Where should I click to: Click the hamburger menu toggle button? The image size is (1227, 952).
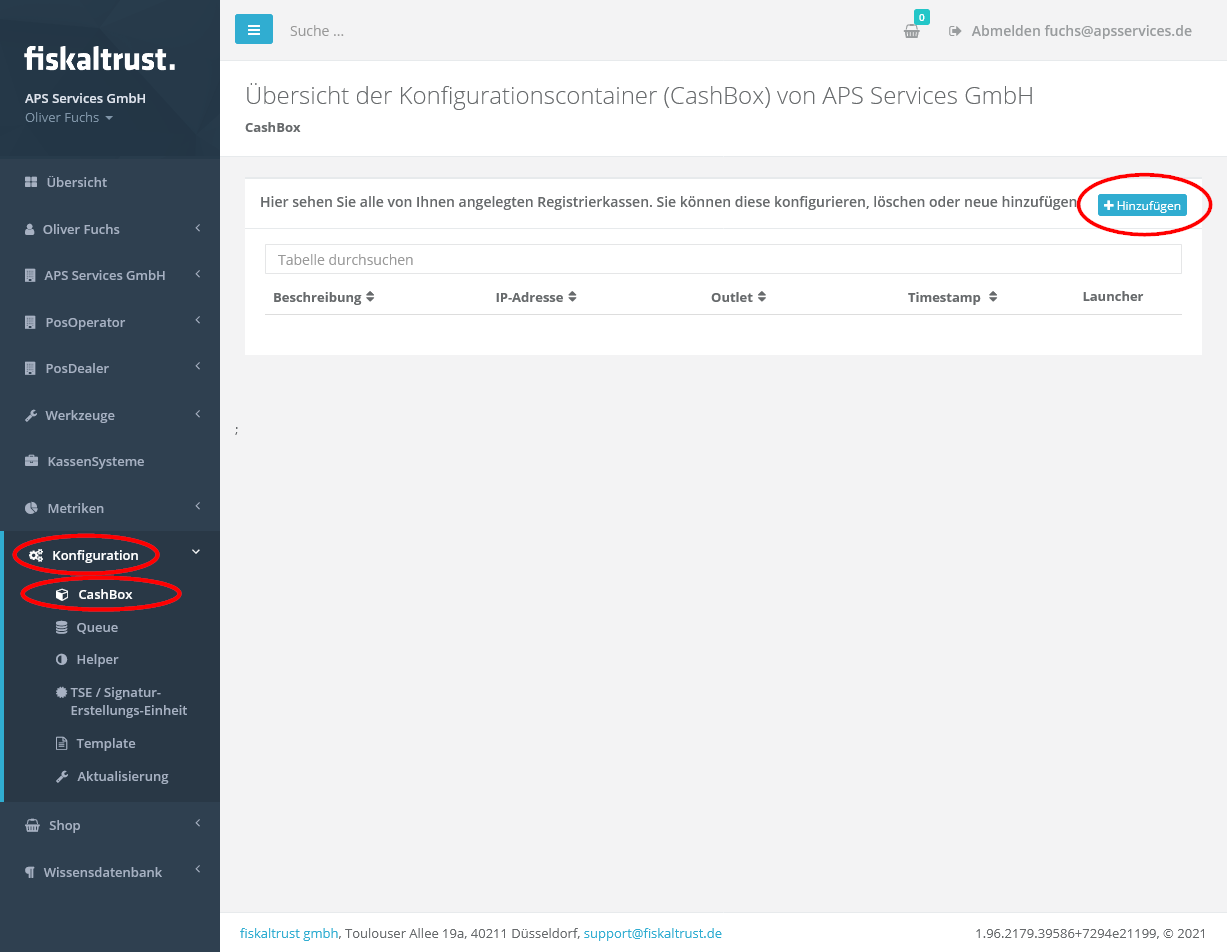254,30
